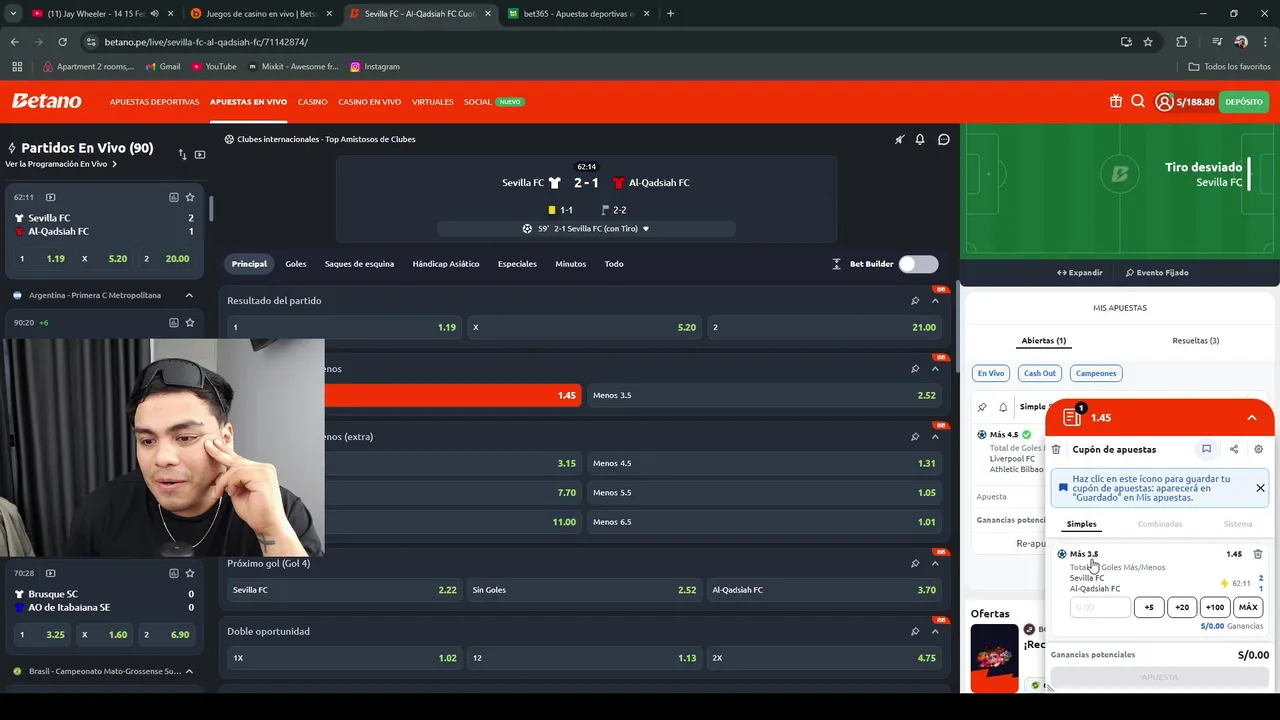Open Ver la Programación En Vivo link

click(x=60, y=164)
